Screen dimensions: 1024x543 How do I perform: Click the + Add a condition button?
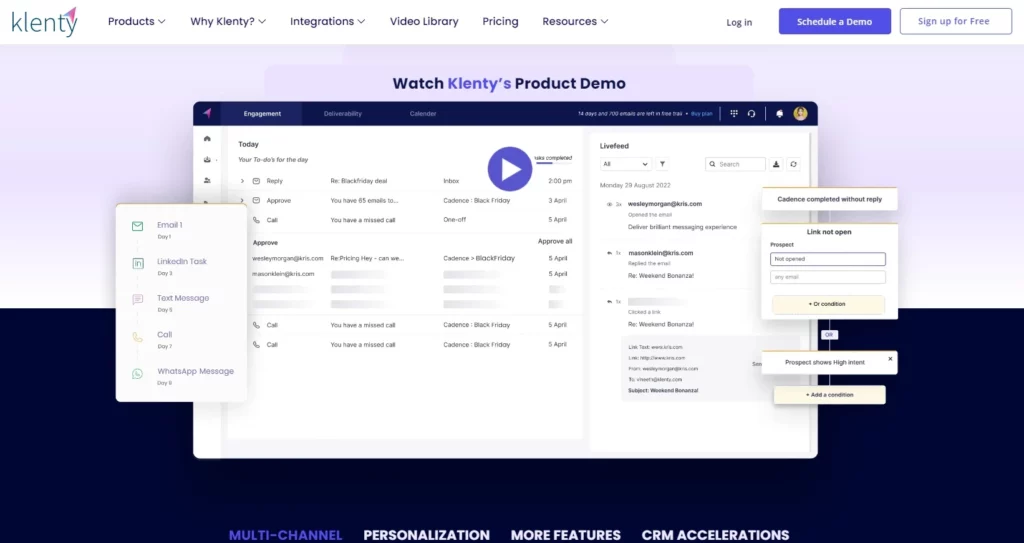point(829,395)
